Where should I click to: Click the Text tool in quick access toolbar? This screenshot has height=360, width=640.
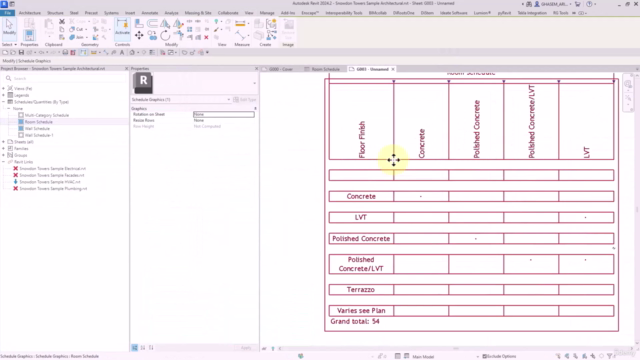122,52
